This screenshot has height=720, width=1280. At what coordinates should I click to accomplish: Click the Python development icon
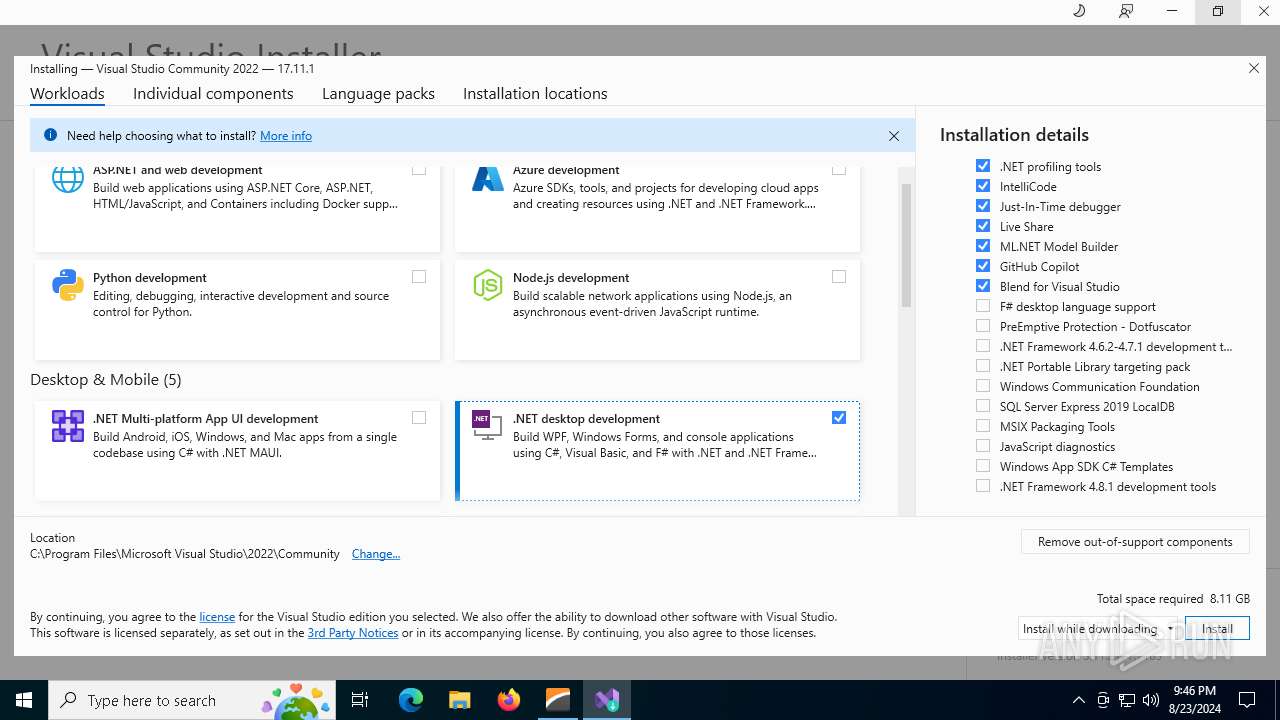pos(68,285)
